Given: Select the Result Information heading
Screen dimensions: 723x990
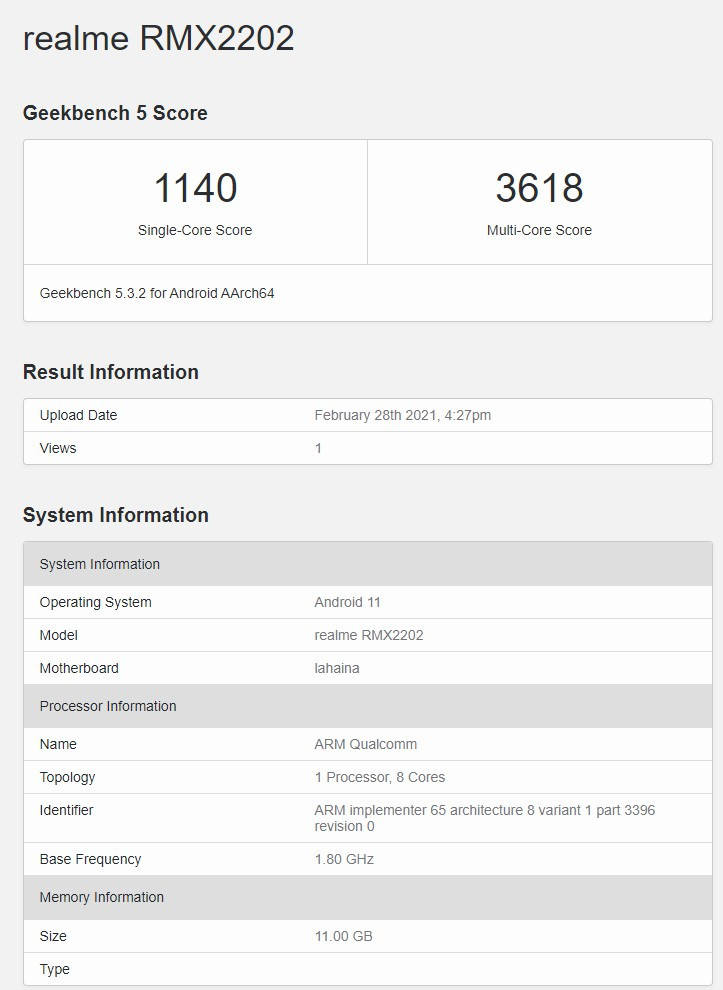Looking at the screenshot, I should (111, 372).
